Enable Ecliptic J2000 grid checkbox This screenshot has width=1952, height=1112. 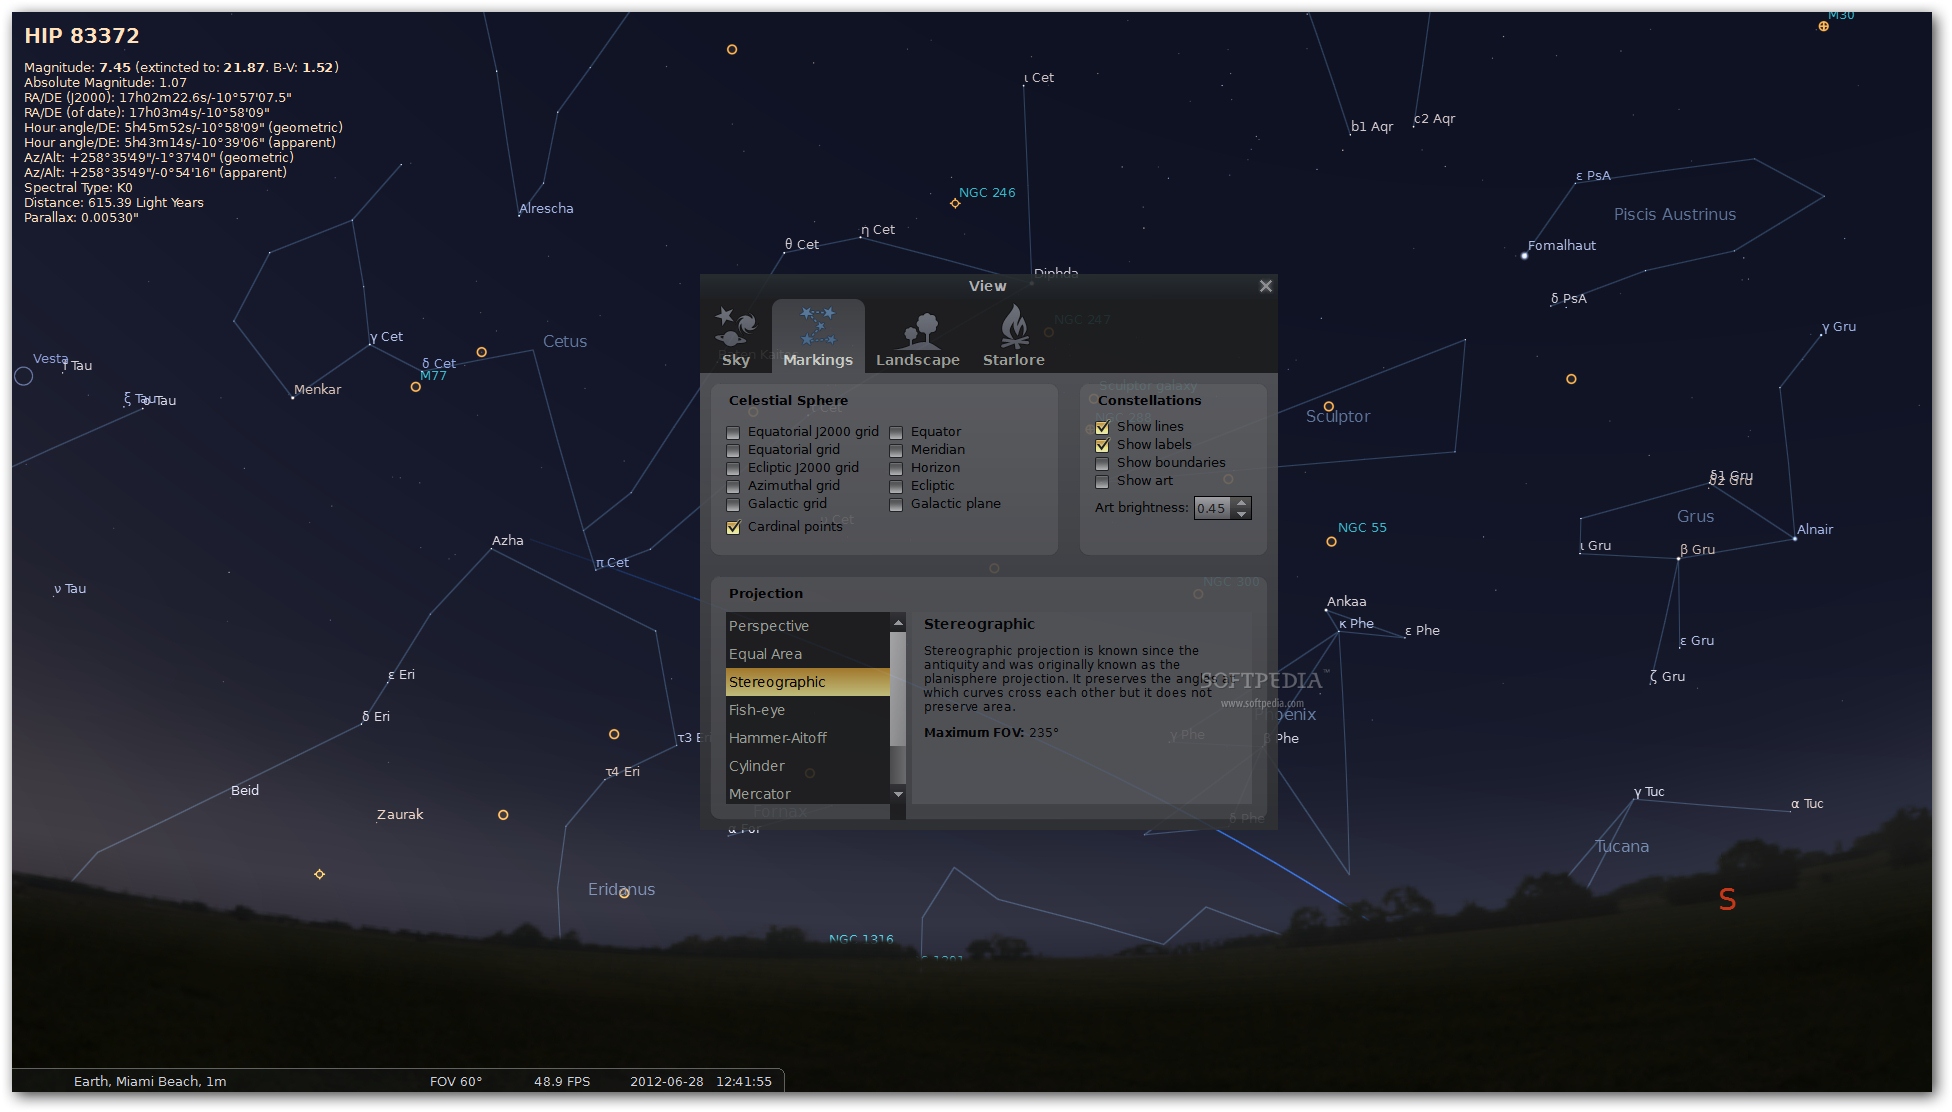pyautogui.click(x=733, y=469)
